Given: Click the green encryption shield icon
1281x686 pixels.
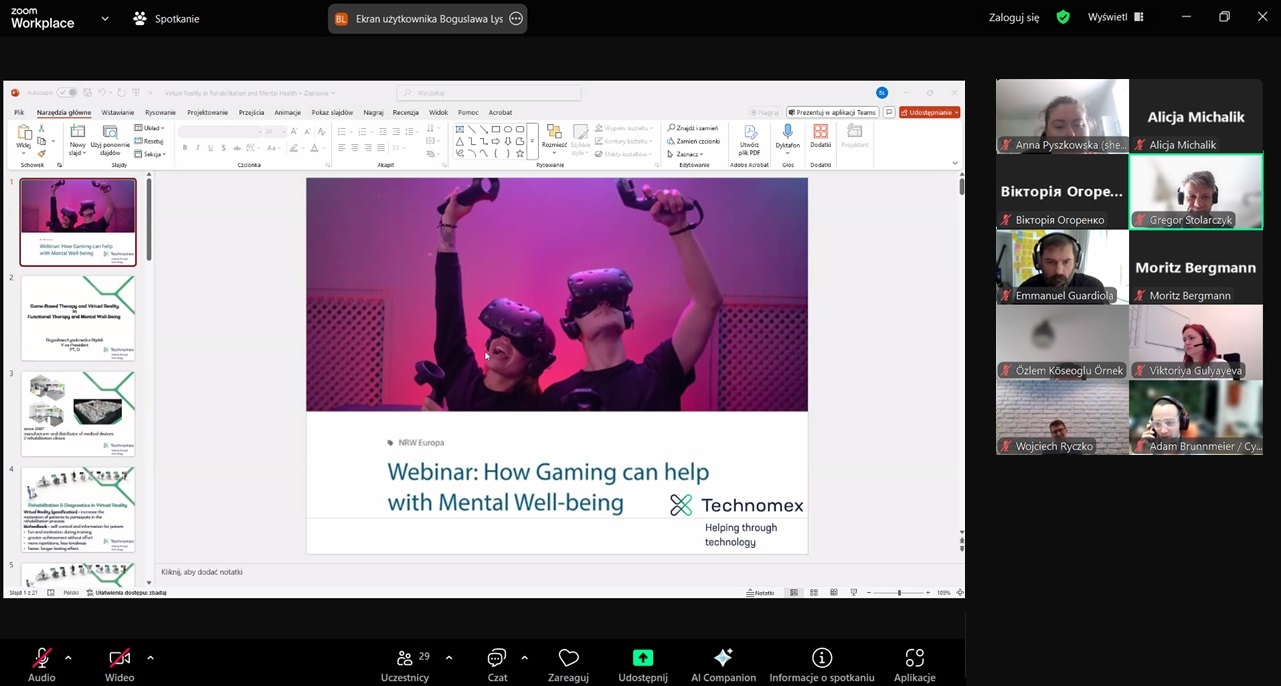Looking at the screenshot, I should click(1063, 17).
